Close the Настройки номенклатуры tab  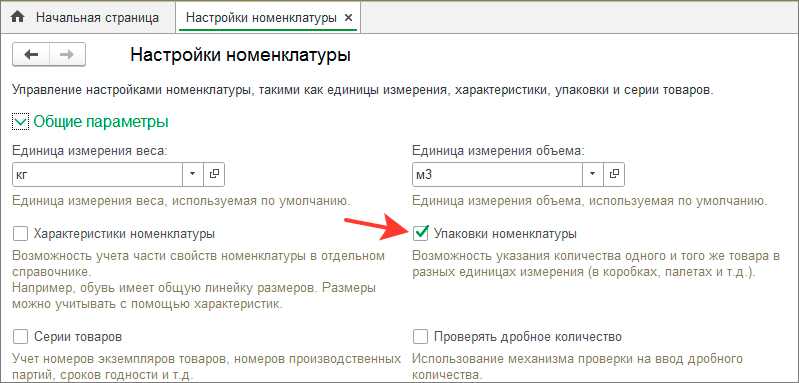[349, 18]
